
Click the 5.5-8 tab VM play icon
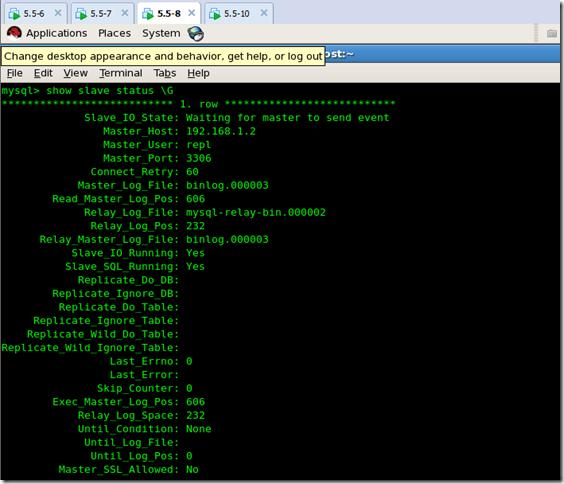(148, 14)
